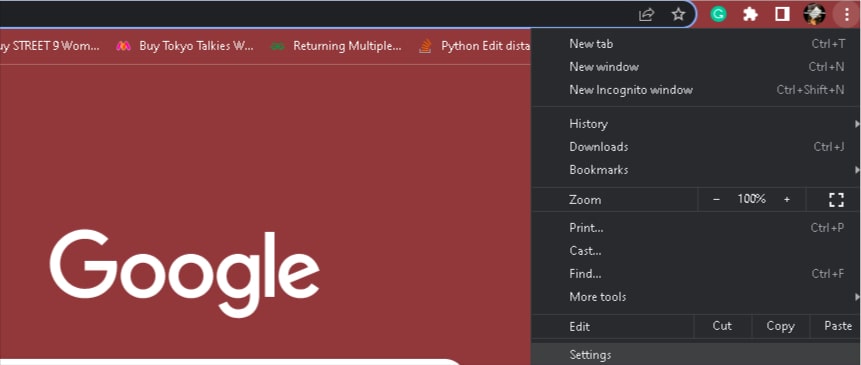Open the Buy Tokyo Talkies bookmark
The height and width of the screenshot is (365, 861).
pos(184,46)
